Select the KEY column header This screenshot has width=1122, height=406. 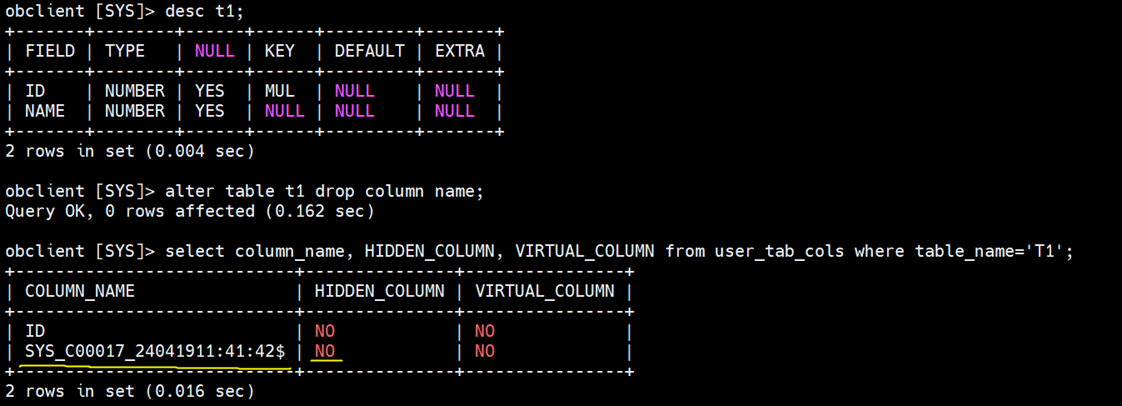click(x=279, y=51)
